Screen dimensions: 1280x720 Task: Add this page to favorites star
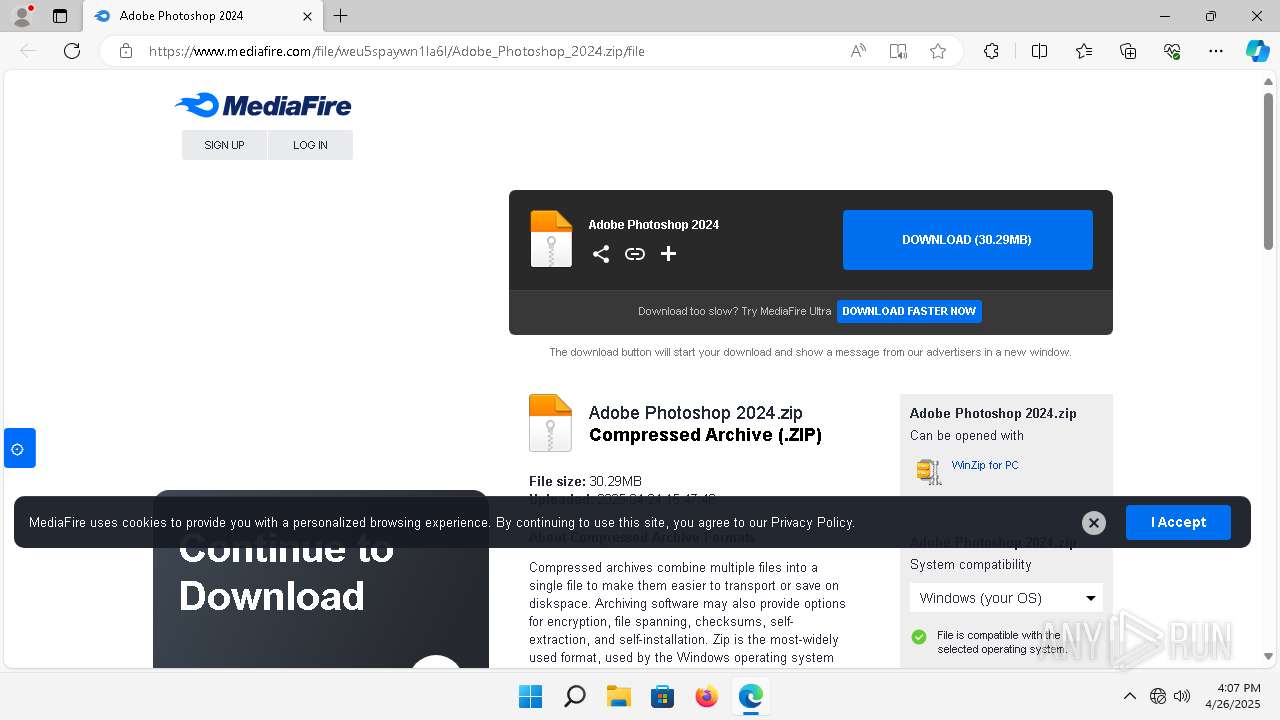coord(938,51)
